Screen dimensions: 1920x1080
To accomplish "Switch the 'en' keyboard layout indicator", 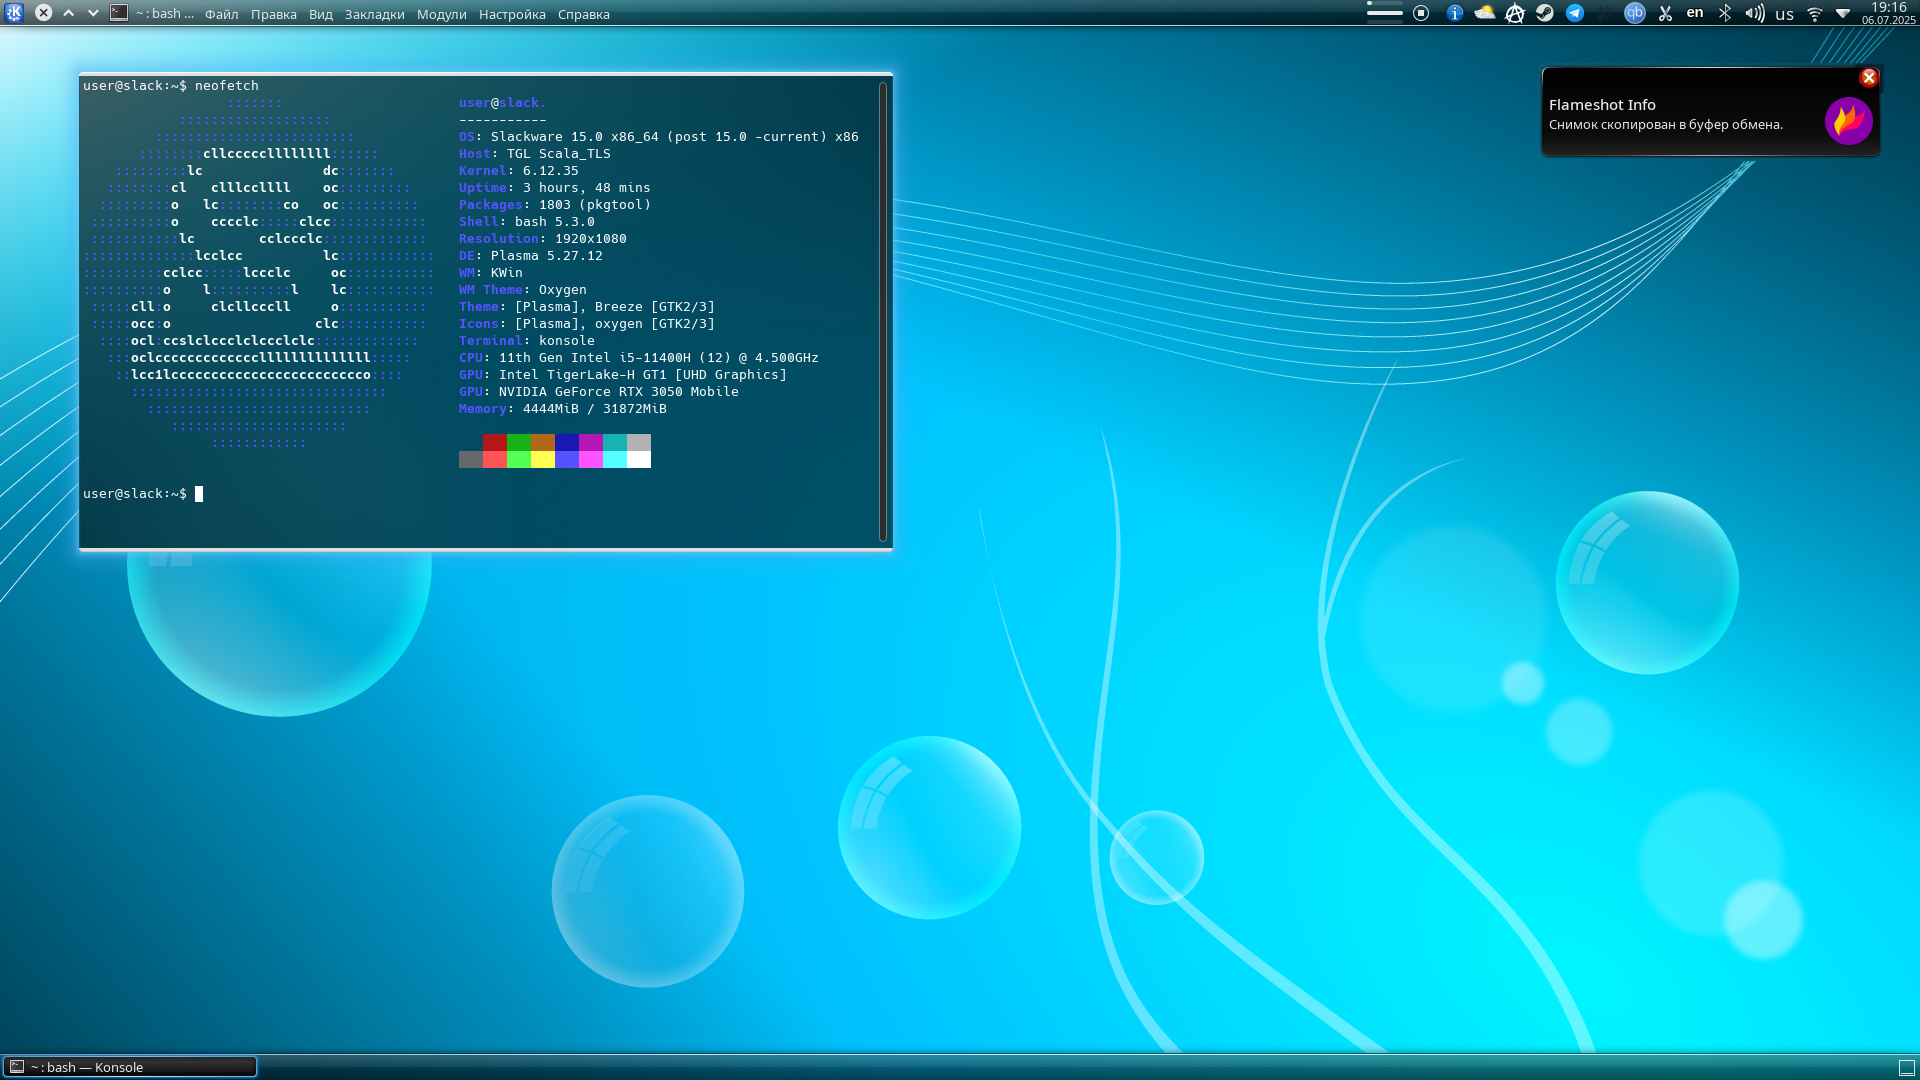I will [x=1695, y=13].
